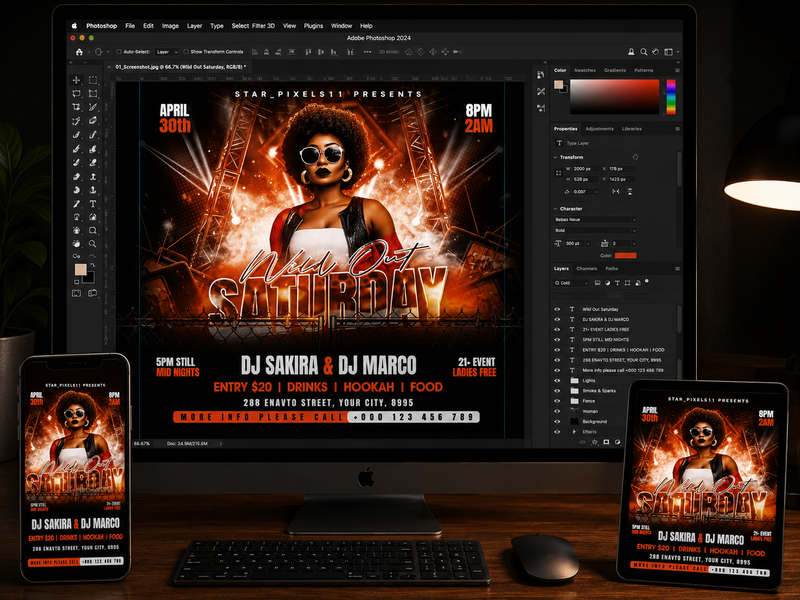
Task: Open the layer filter kind dropdown
Action: (x=571, y=283)
